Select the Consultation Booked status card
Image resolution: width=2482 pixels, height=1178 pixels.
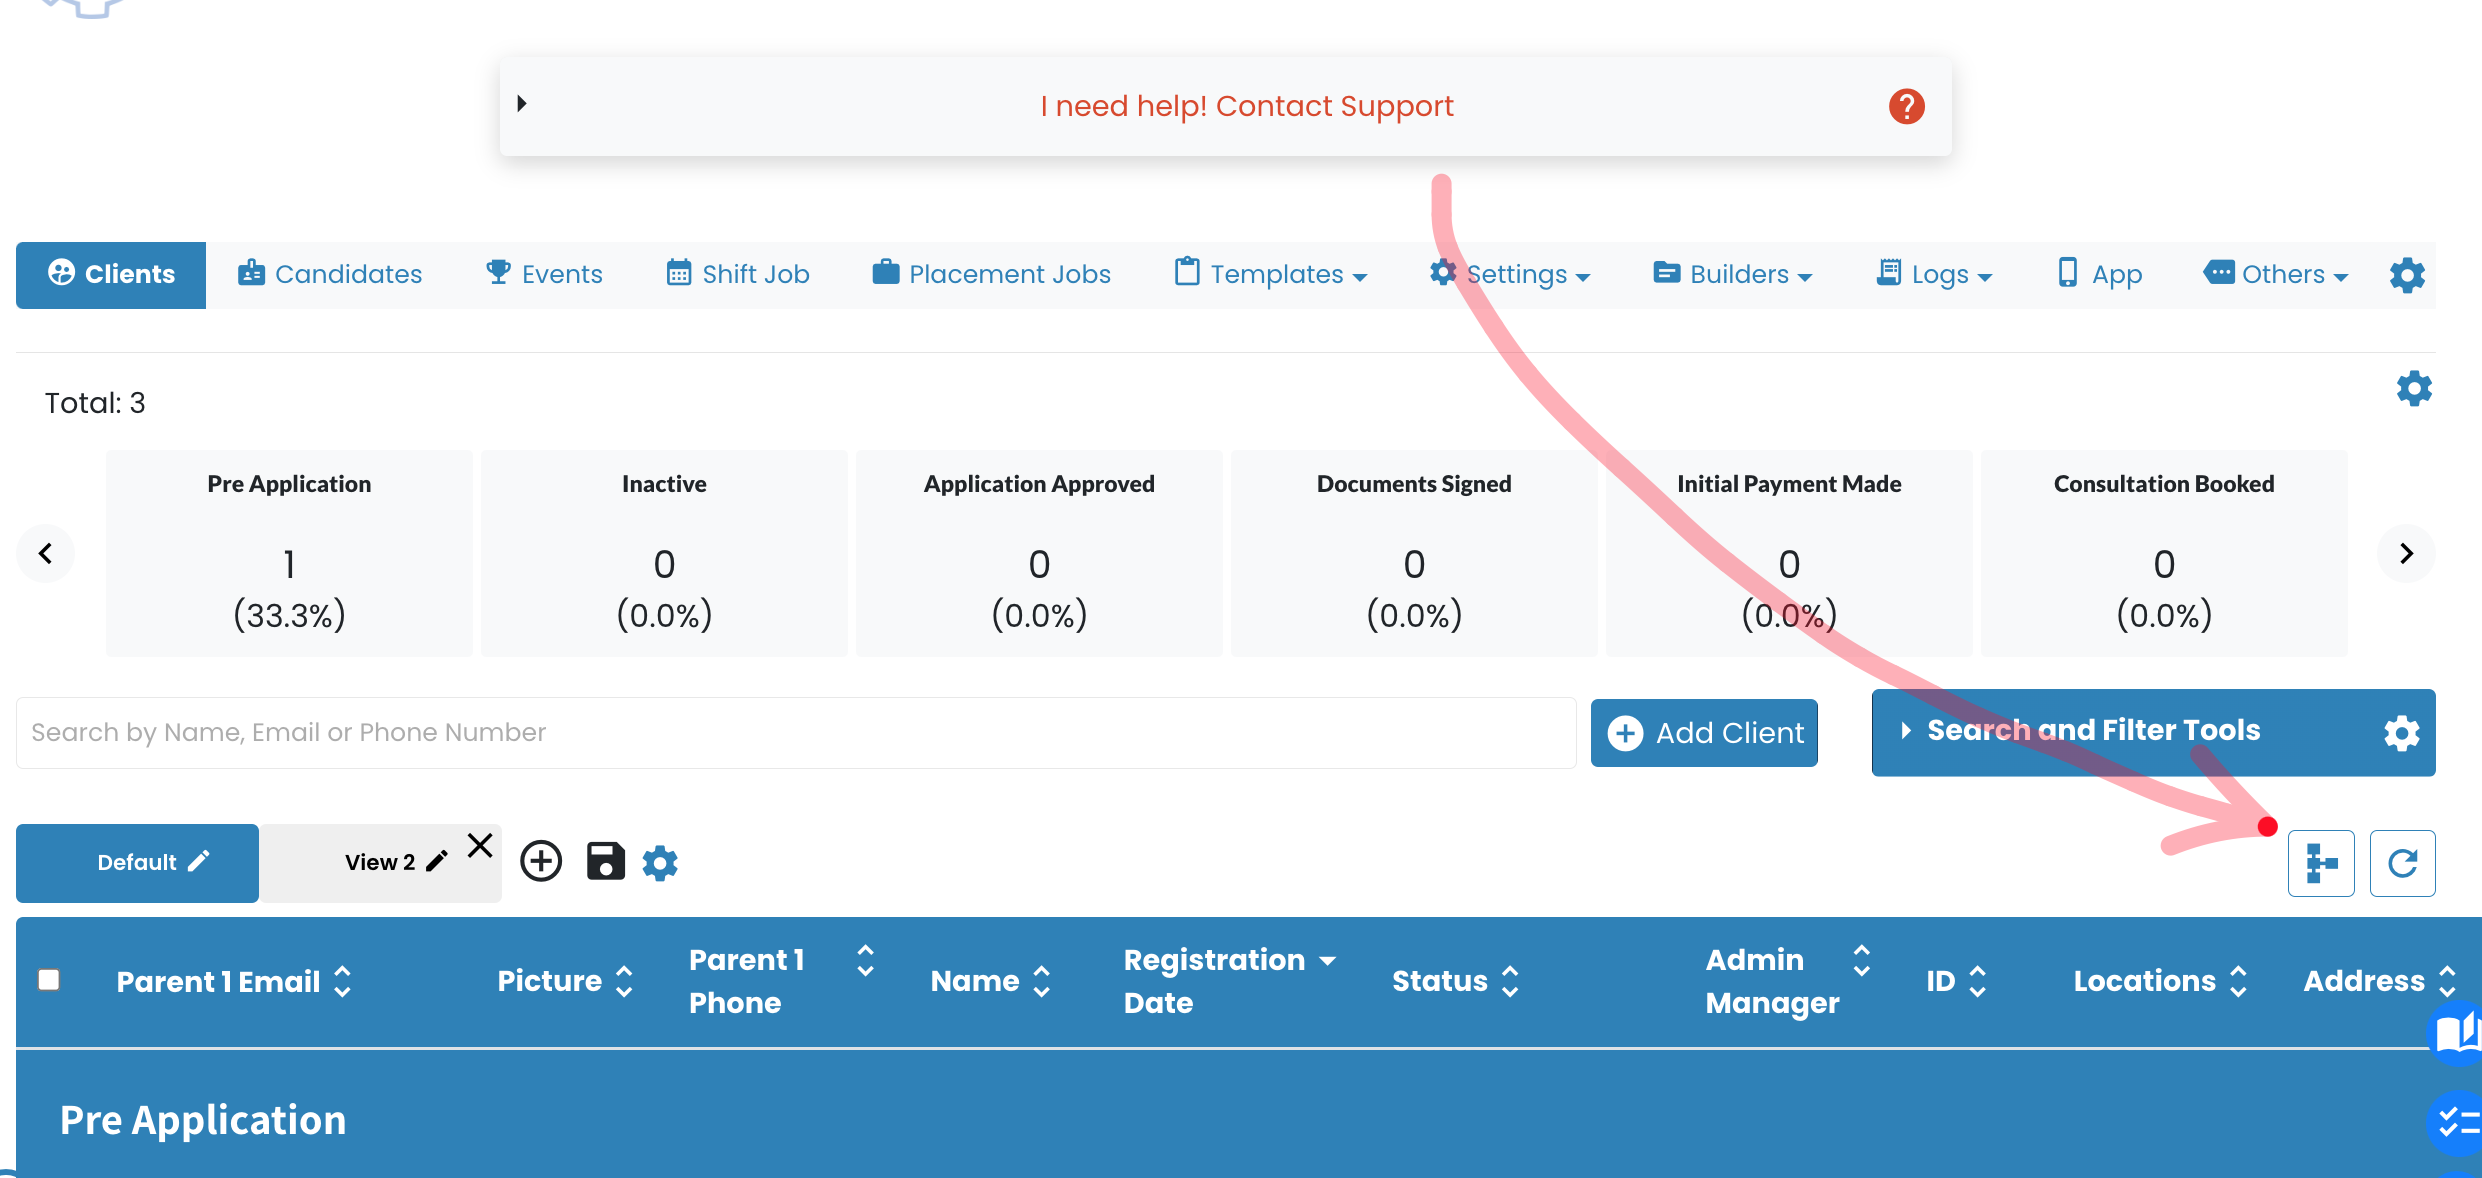(2164, 553)
